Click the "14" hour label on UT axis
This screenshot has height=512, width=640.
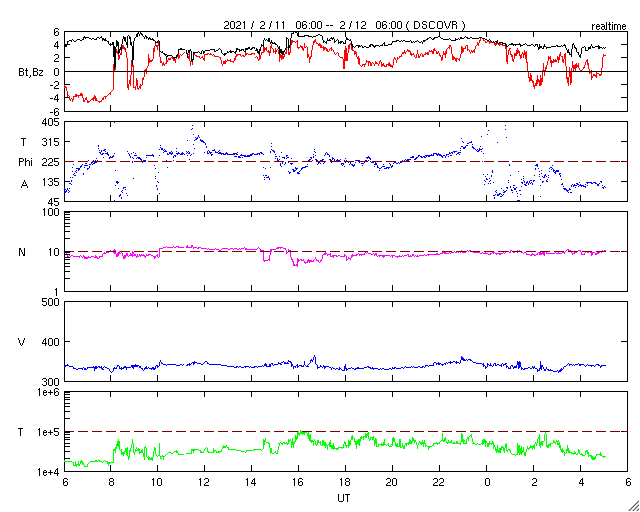click(x=251, y=482)
